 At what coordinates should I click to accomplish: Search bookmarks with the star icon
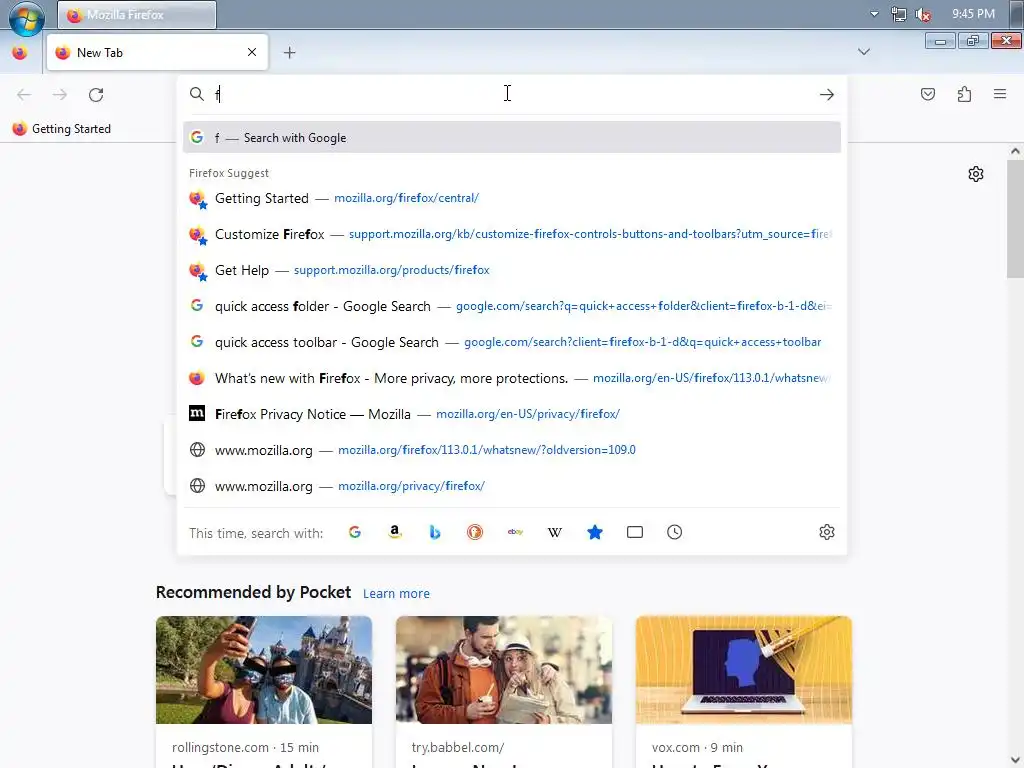595,532
